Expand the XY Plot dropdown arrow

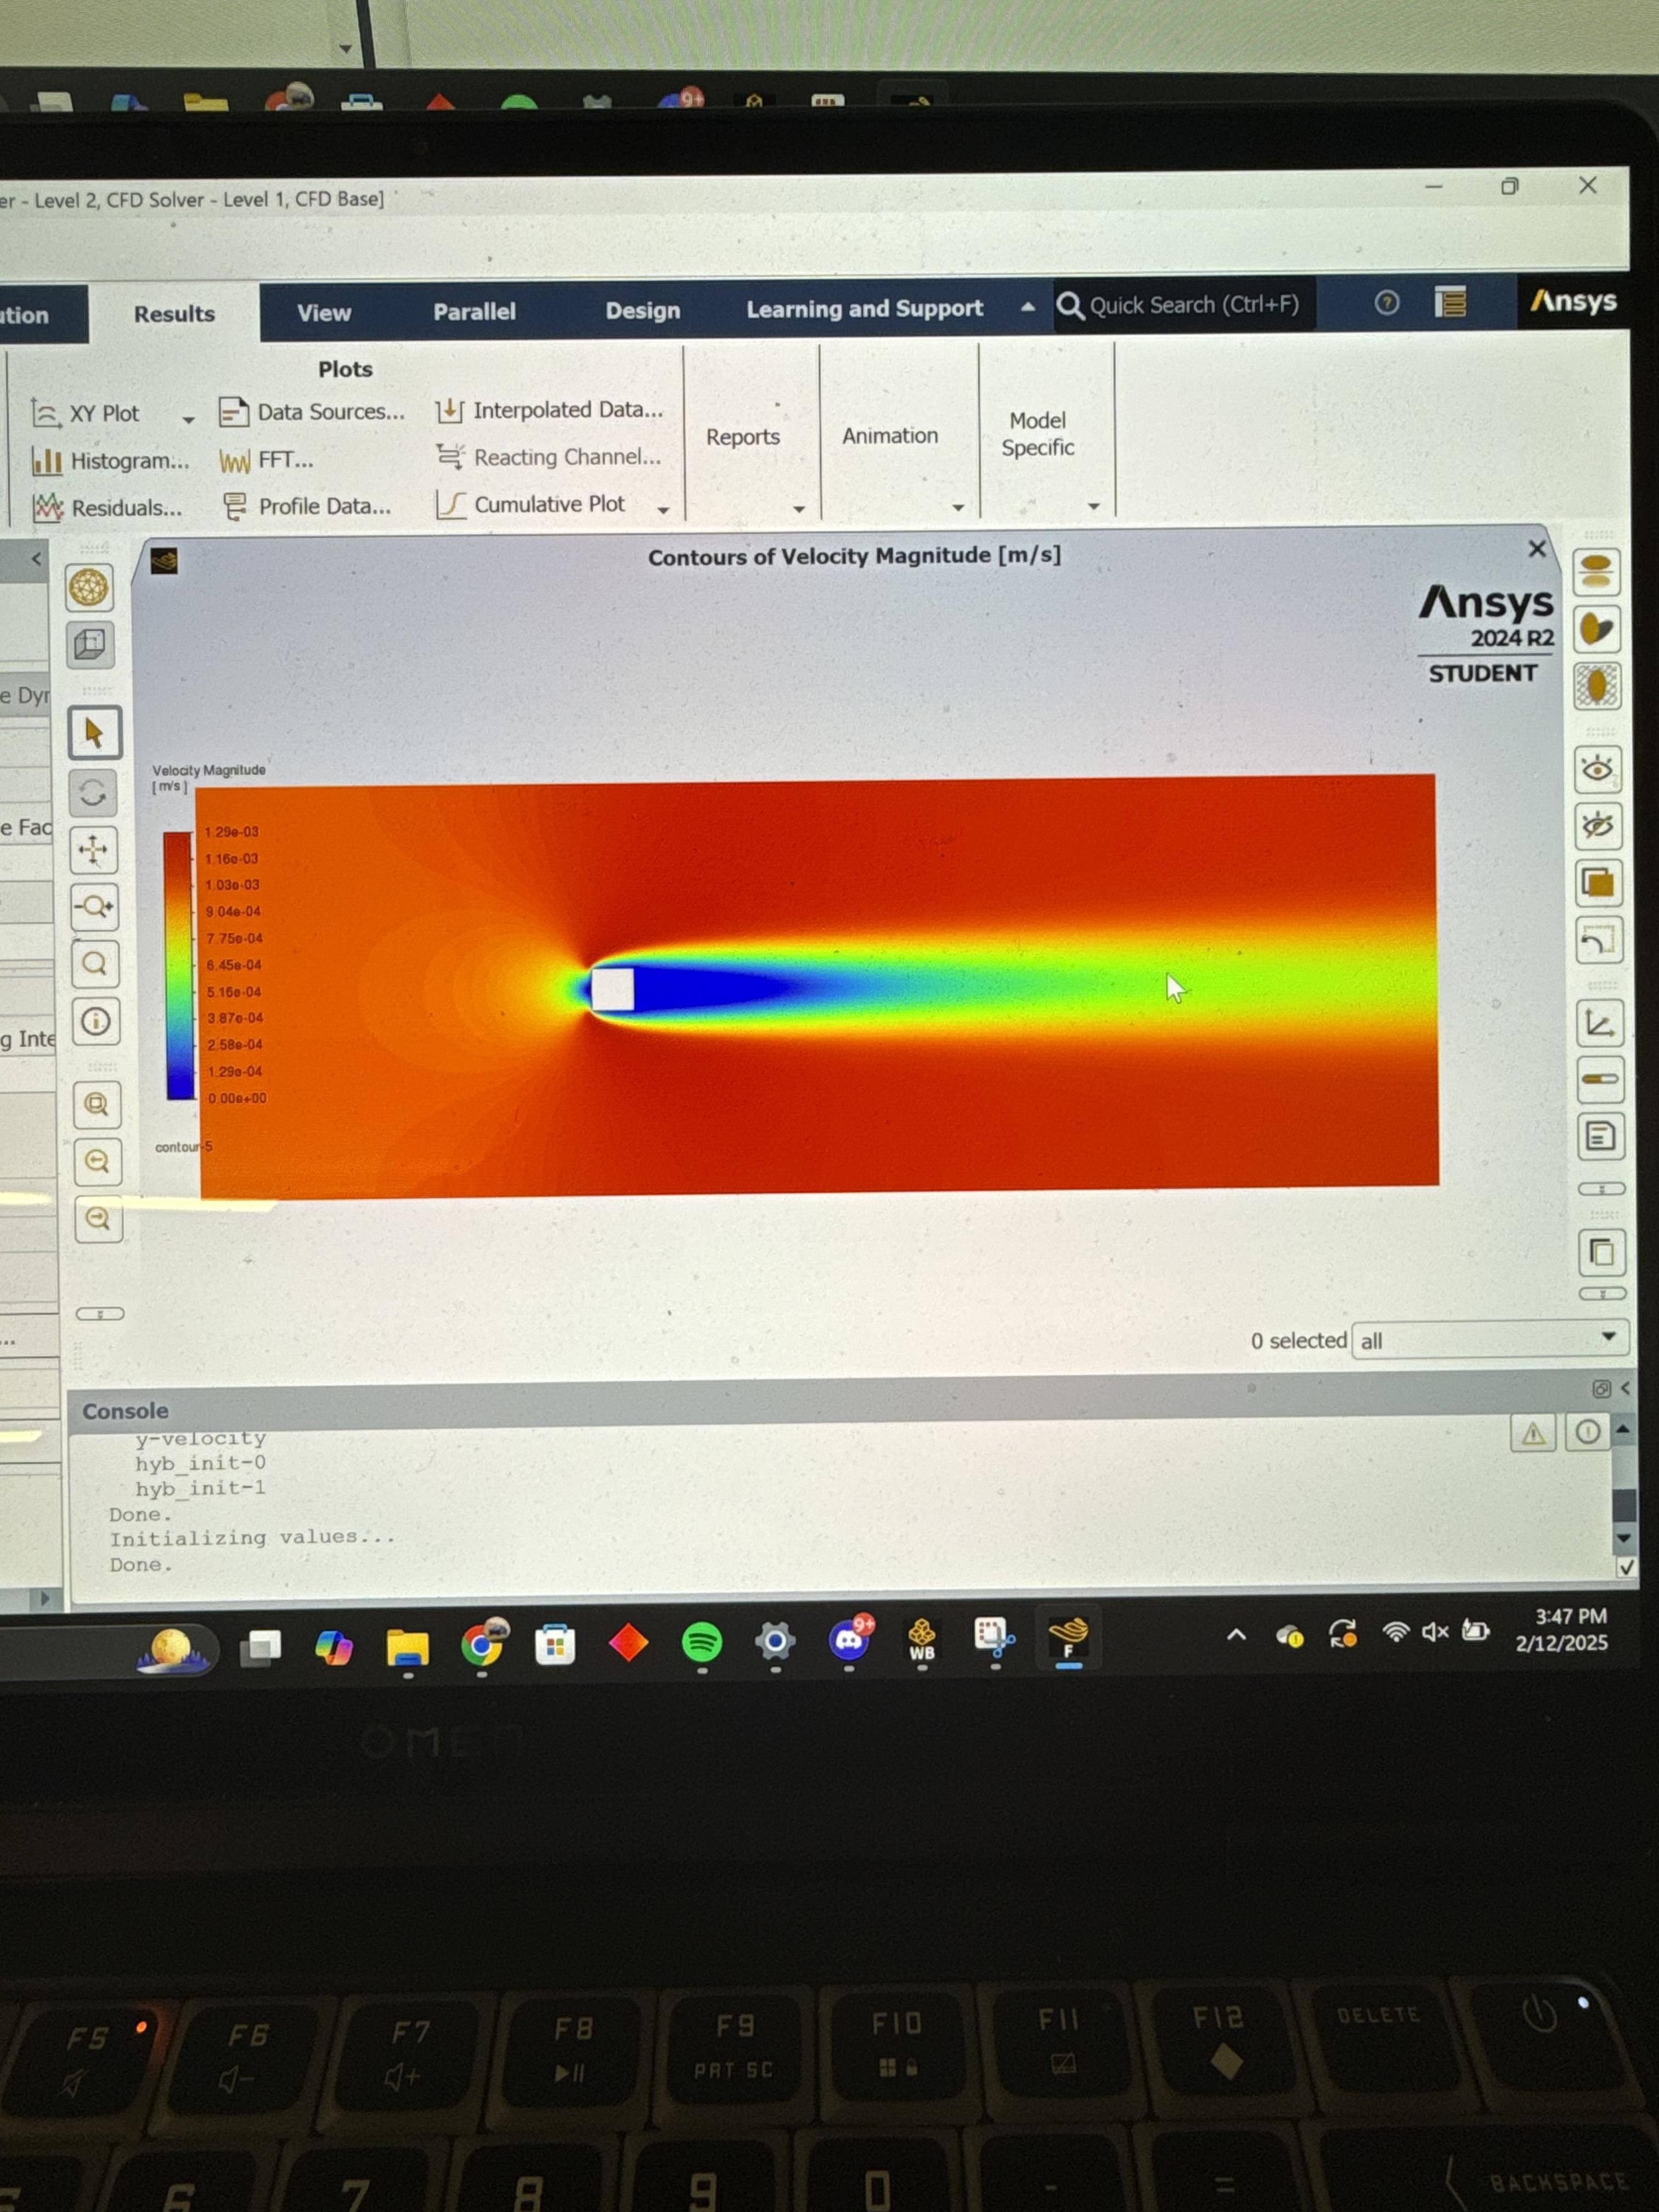pyautogui.click(x=188, y=419)
